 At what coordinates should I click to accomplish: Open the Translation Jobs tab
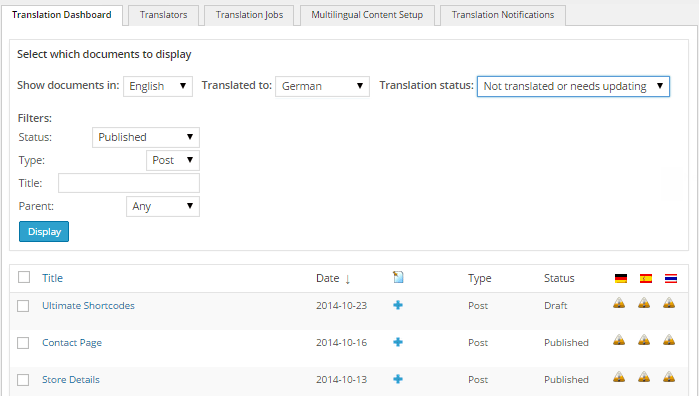(x=249, y=15)
